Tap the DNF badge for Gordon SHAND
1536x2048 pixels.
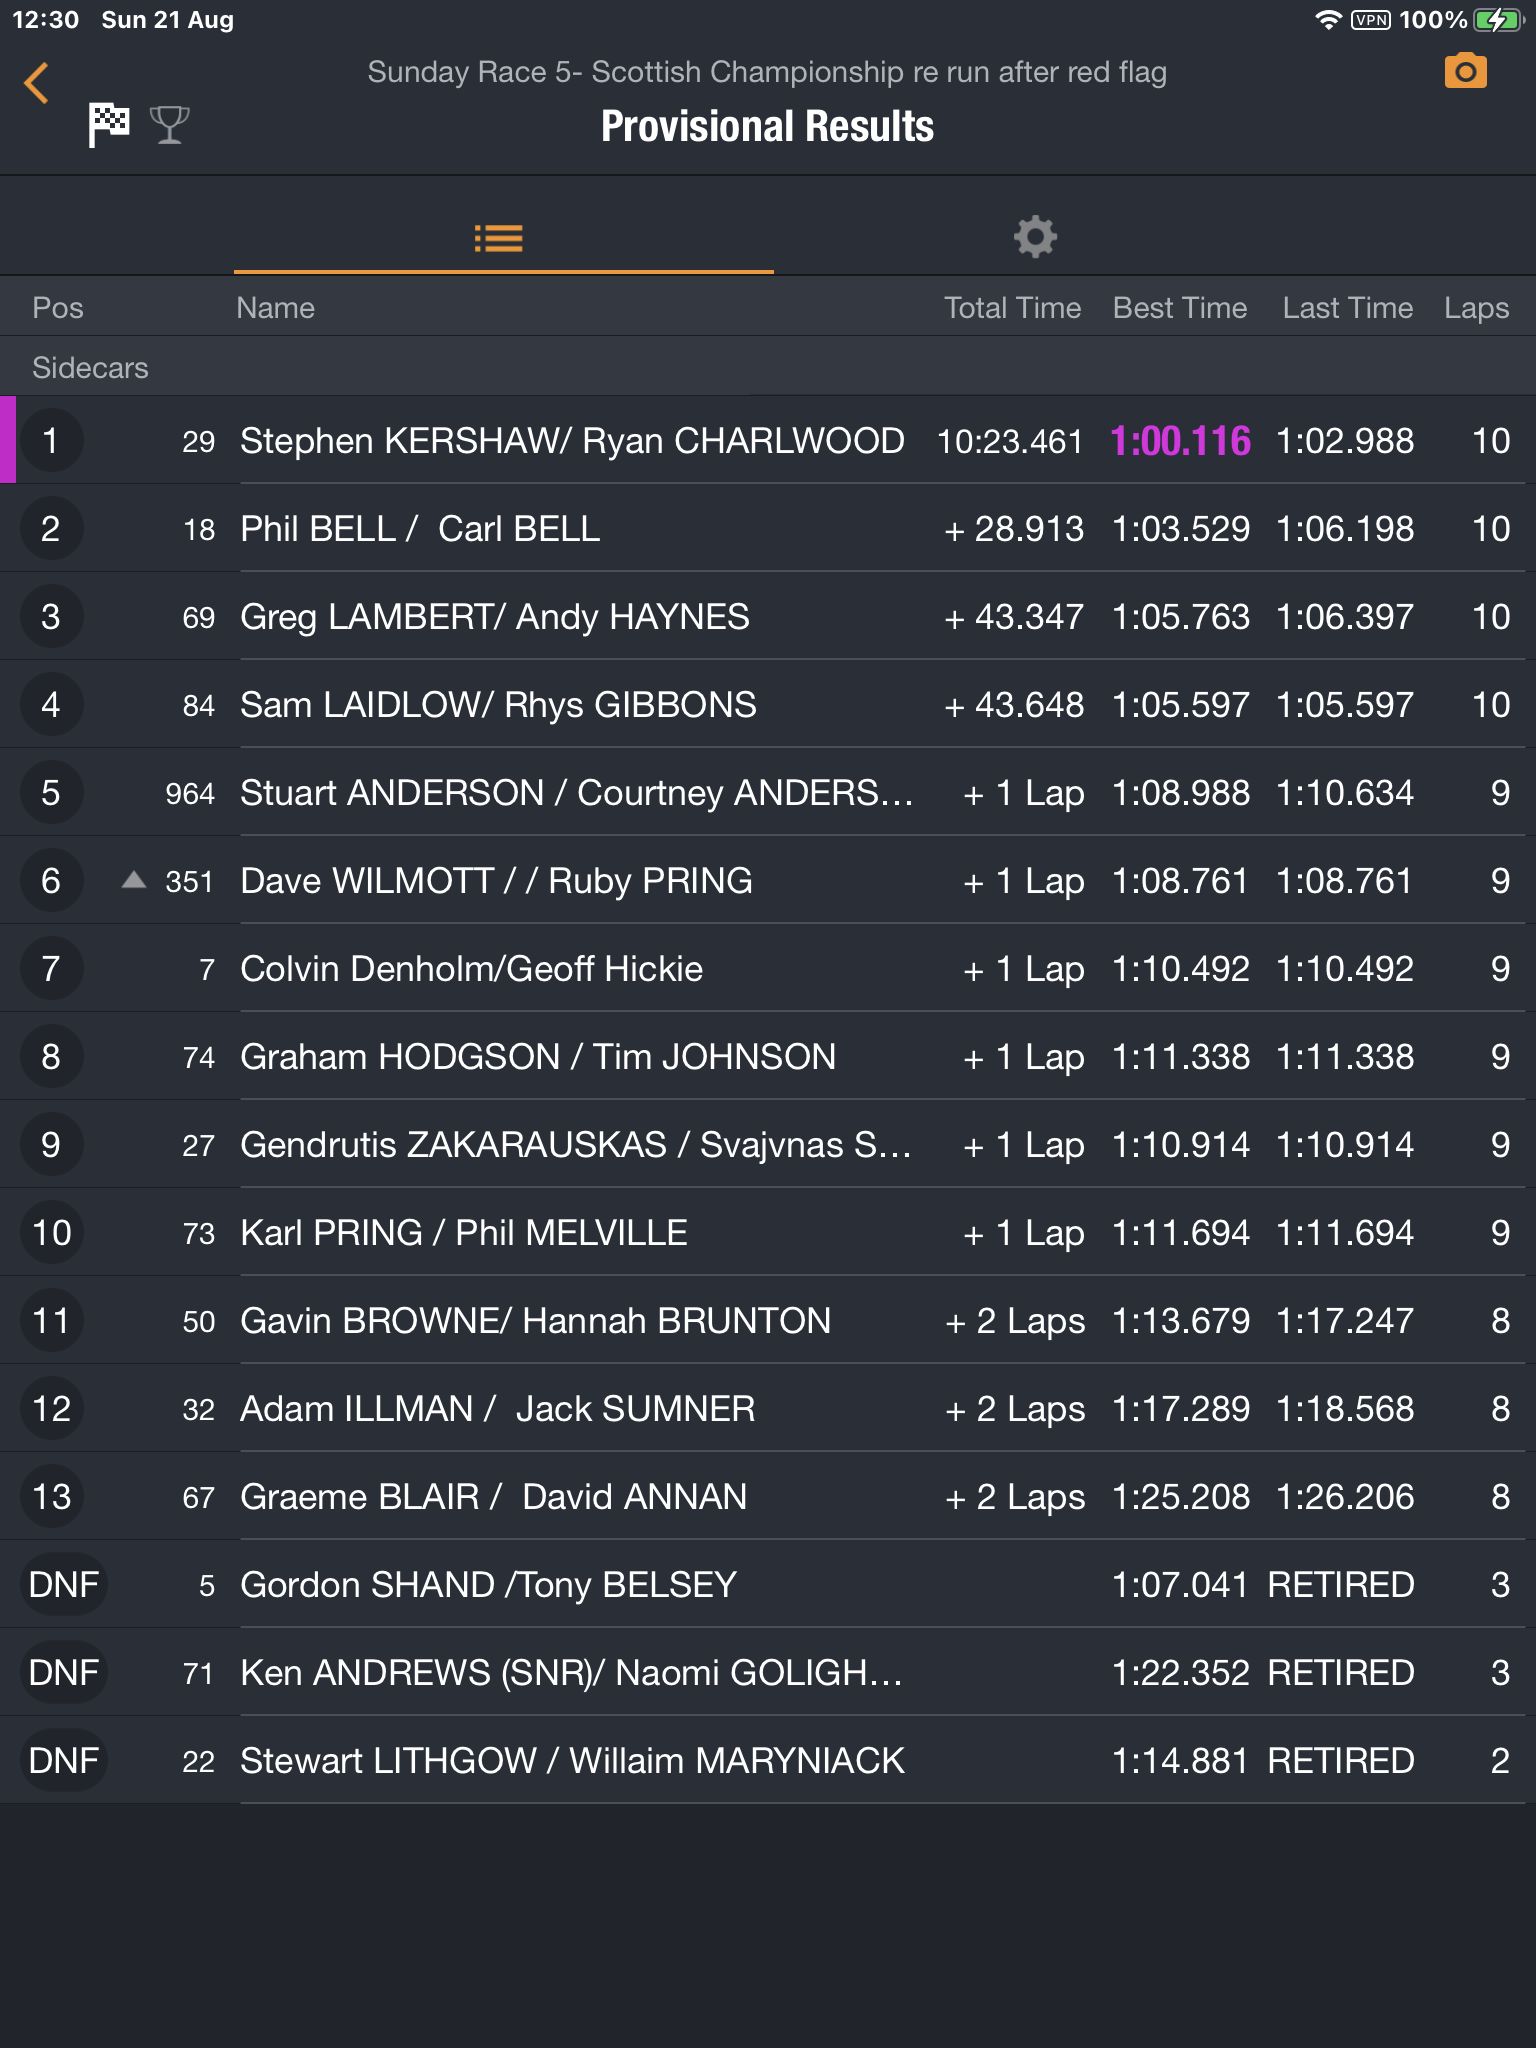[64, 1585]
